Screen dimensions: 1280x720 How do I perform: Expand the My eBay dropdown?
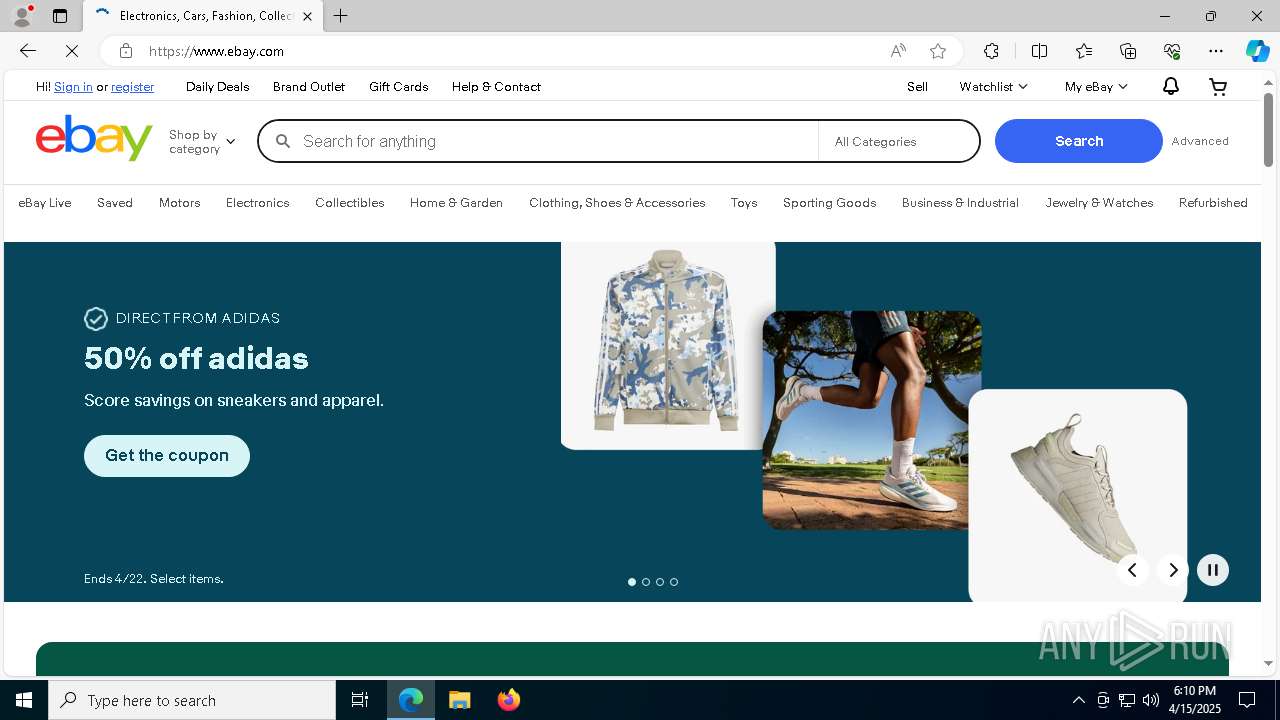pyautogui.click(x=1096, y=87)
